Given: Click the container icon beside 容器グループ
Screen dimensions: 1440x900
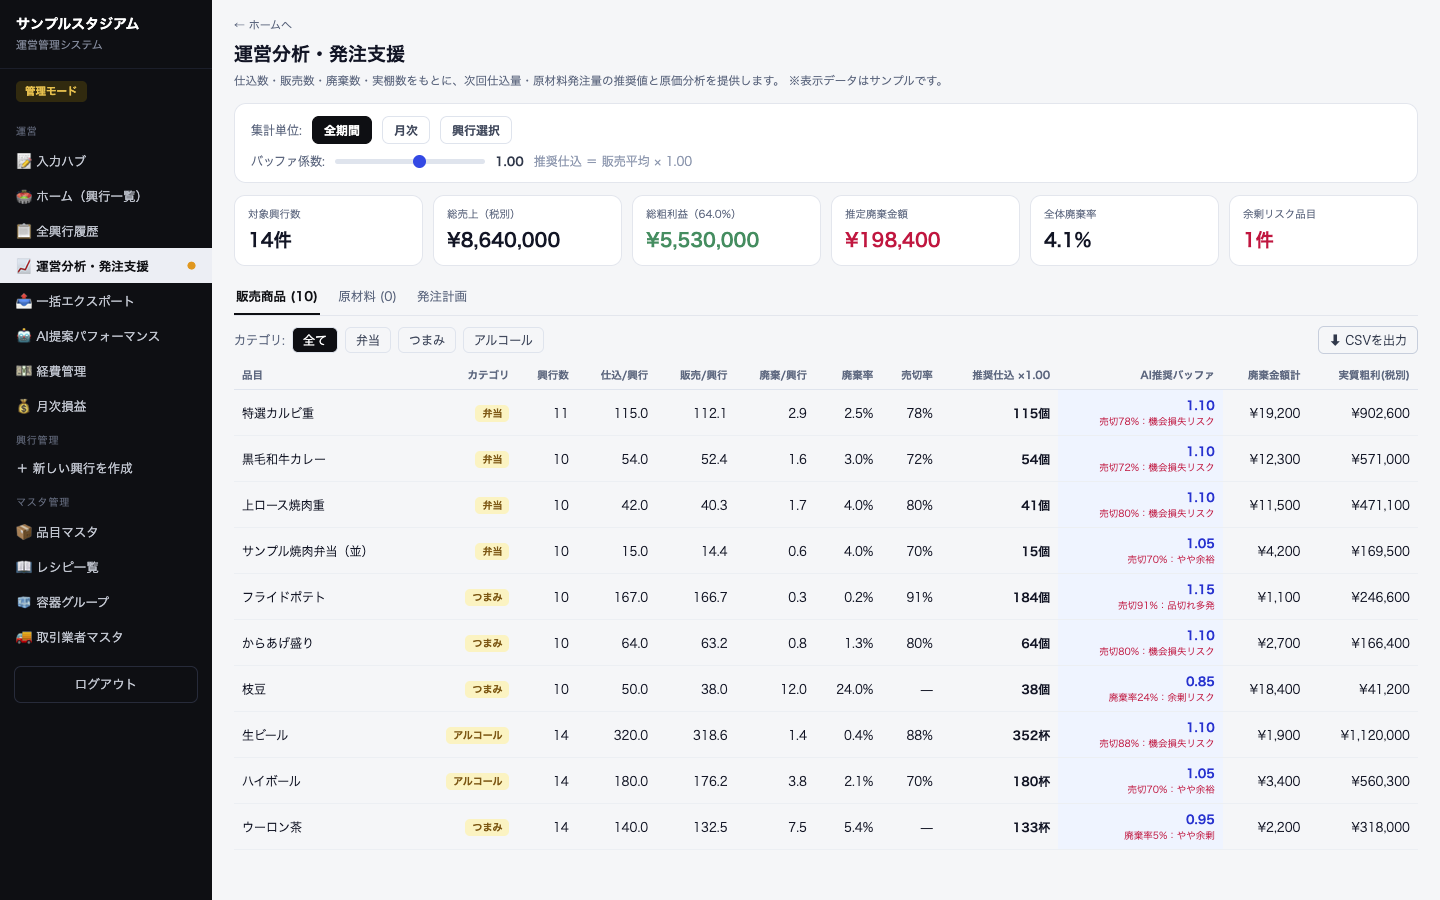Looking at the screenshot, I should (24, 602).
